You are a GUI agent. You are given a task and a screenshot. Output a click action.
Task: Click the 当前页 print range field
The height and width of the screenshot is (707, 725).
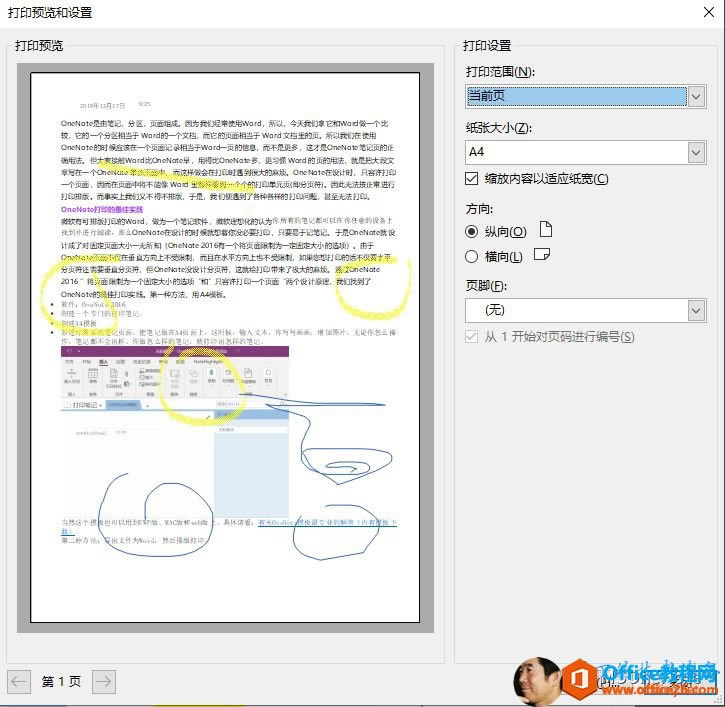(x=576, y=97)
